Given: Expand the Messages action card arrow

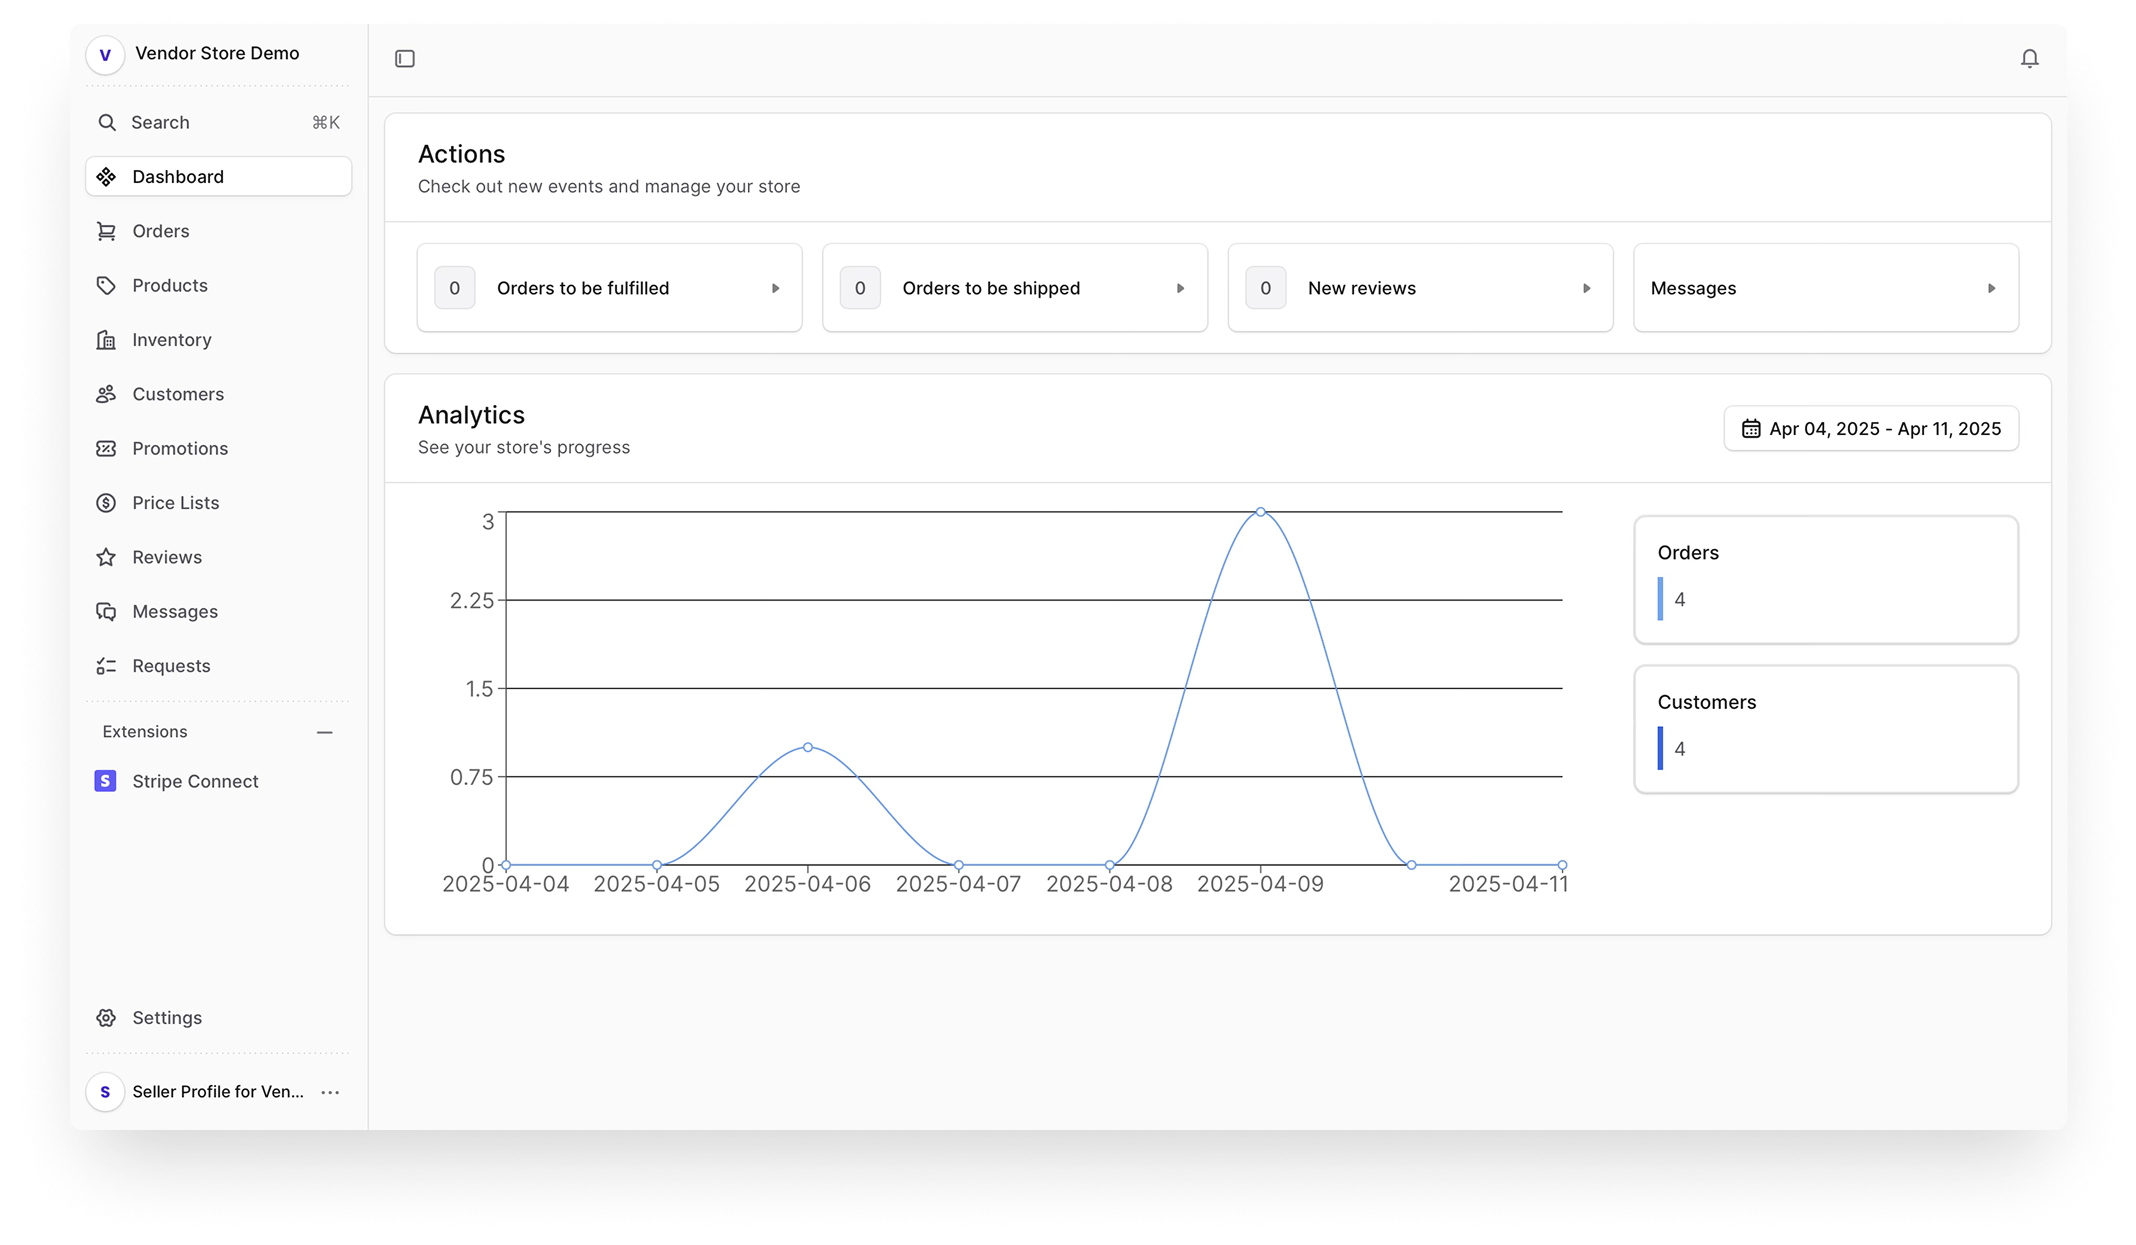Looking at the screenshot, I should coord(1991,288).
